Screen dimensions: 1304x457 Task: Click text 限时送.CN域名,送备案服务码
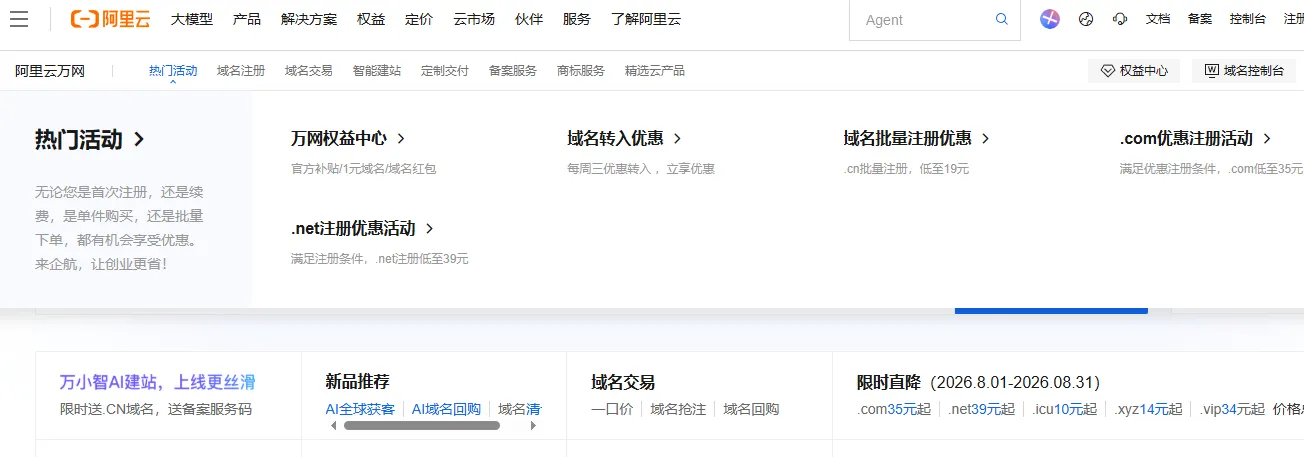tap(156, 409)
